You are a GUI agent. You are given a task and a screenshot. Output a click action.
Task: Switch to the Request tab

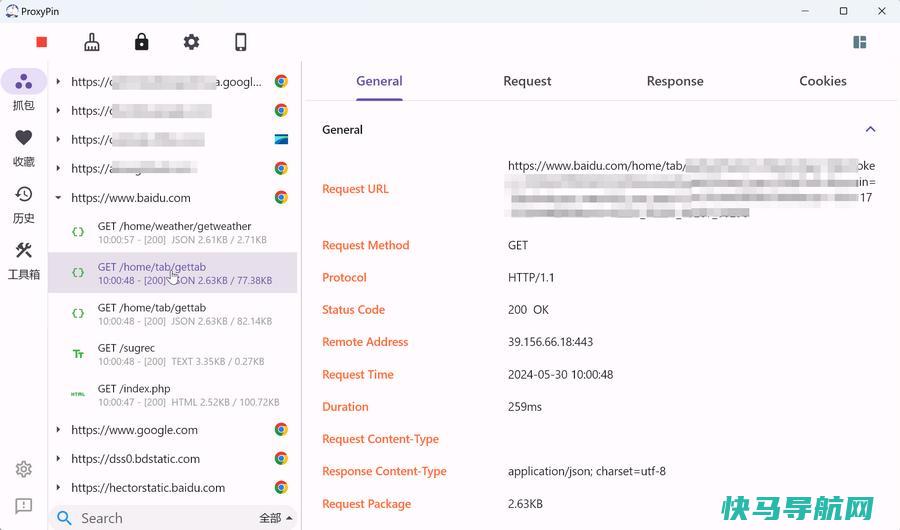point(527,81)
